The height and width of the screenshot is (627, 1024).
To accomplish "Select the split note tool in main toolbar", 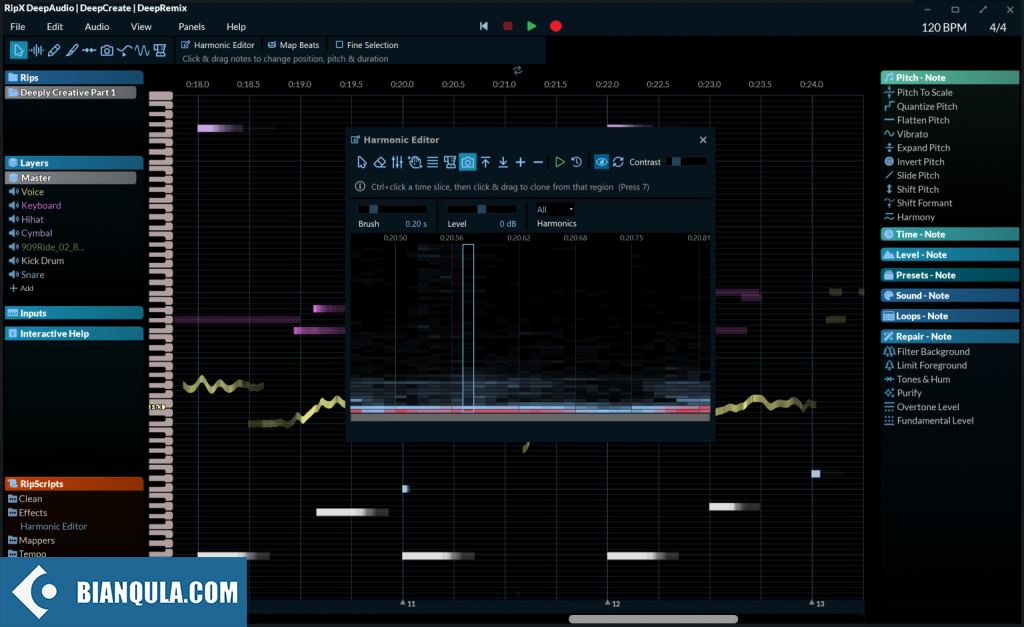I will 89,50.
